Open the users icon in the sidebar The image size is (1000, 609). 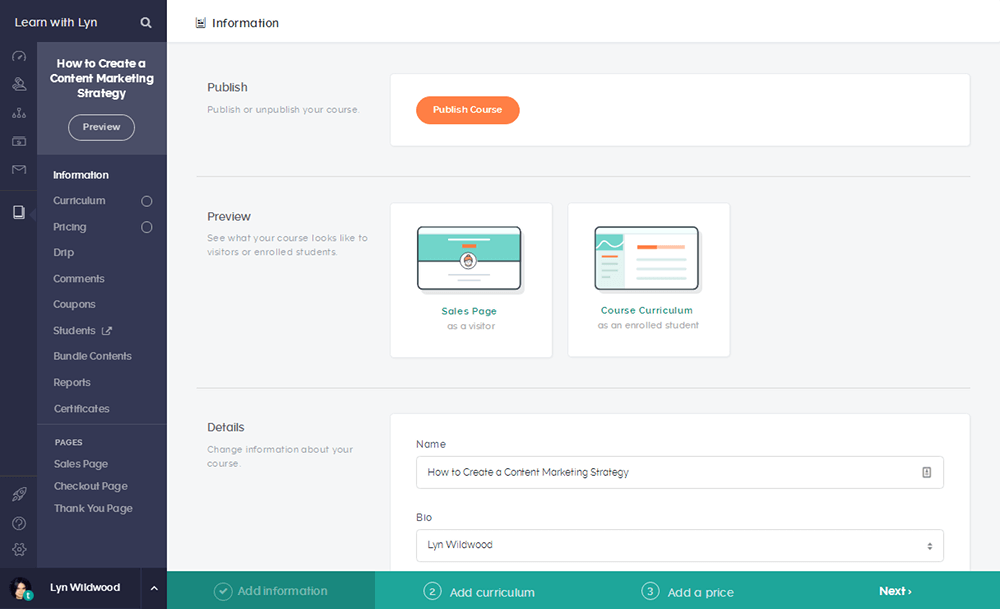[x=19, y=84]
